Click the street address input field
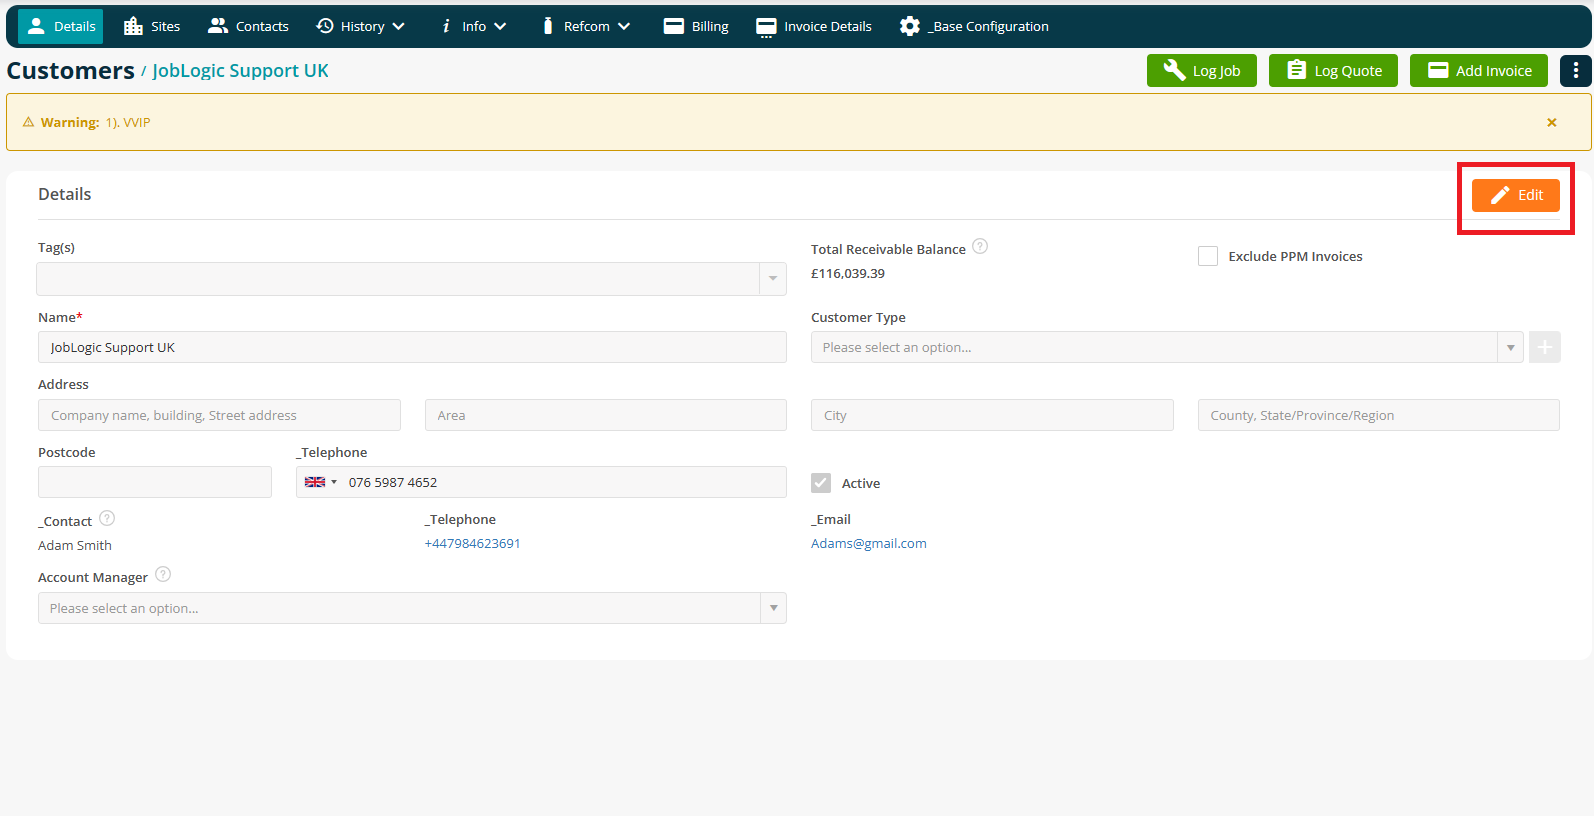The width and height of the screenshot is (1594, 816). 219,415
